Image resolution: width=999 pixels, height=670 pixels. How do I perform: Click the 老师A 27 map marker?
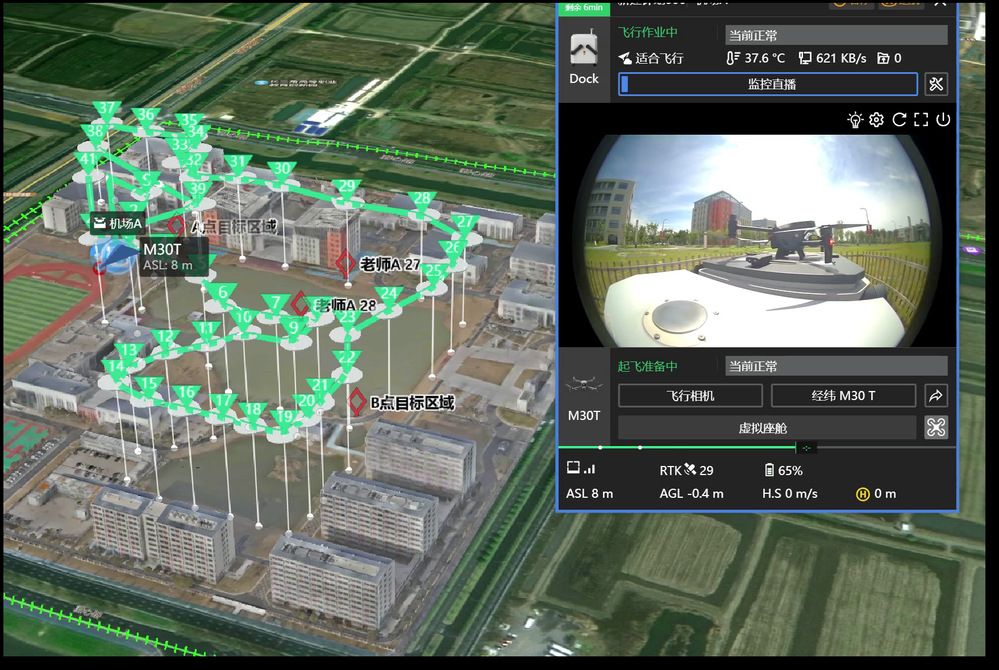coord(345,264)
